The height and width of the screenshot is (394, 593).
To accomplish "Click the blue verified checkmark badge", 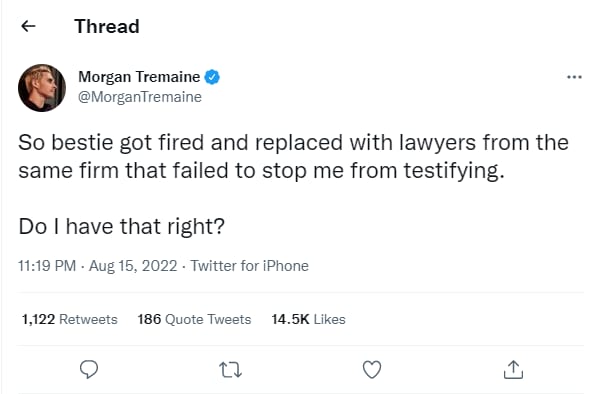I will pos(212,77).
